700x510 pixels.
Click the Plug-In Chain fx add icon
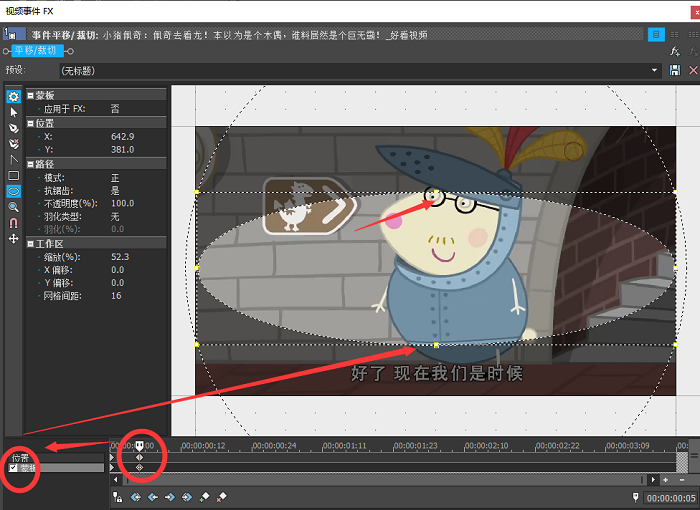pos(675,52)
